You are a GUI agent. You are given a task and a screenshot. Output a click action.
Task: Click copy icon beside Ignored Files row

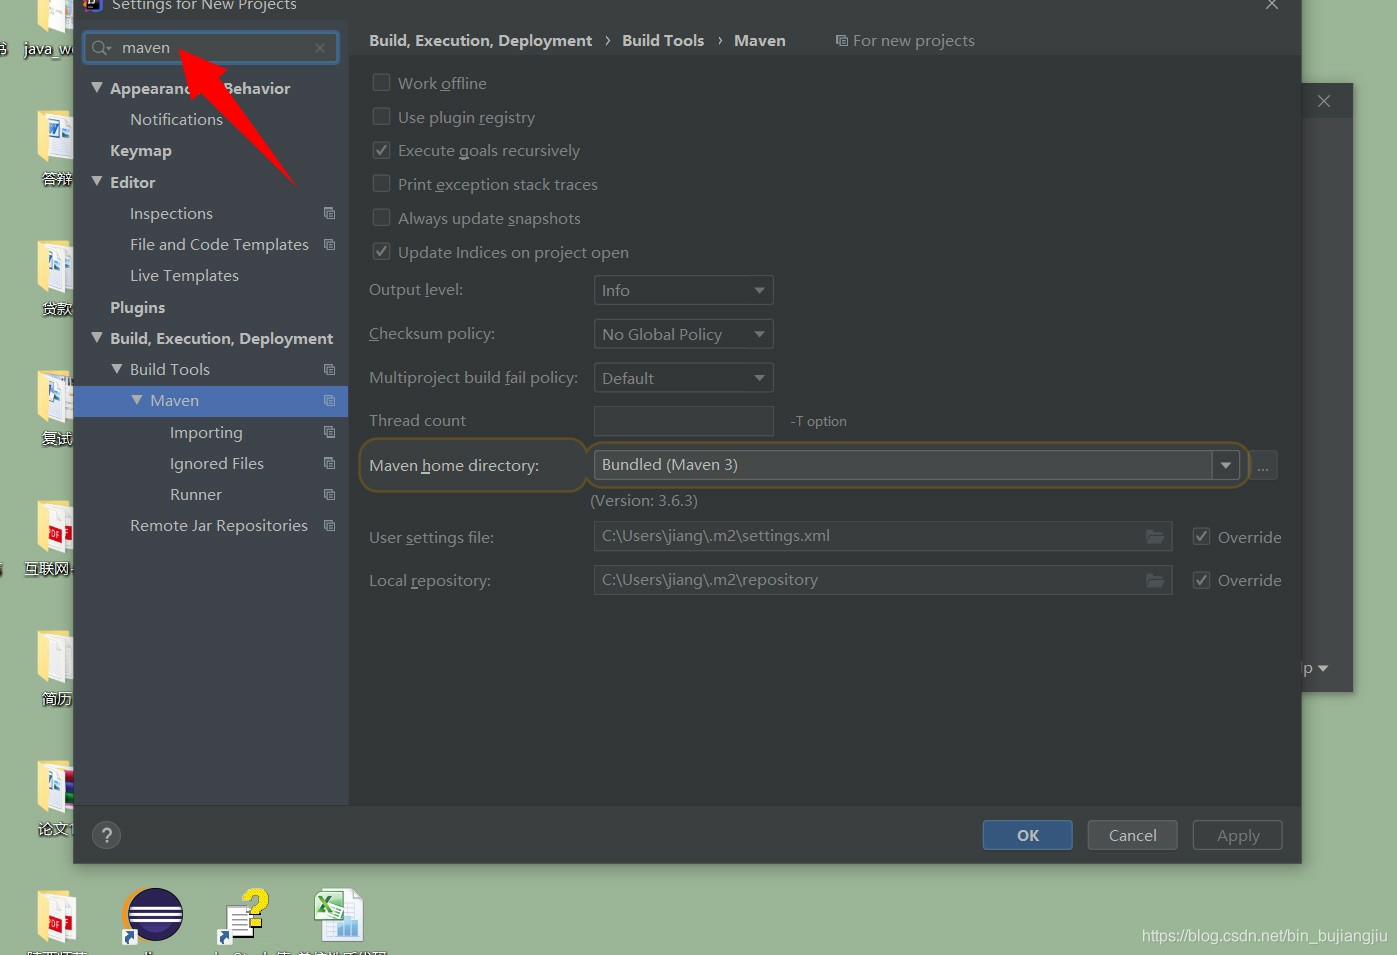pos(329,463)
